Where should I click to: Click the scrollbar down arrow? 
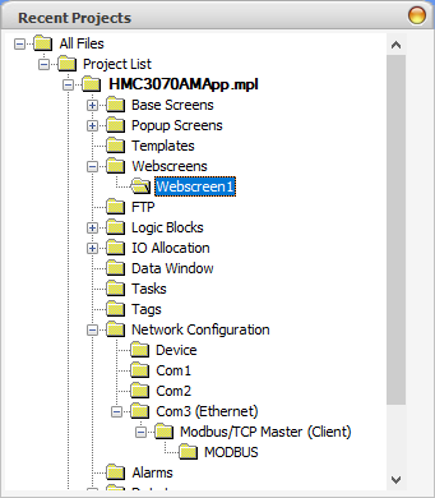pos(396,480)
